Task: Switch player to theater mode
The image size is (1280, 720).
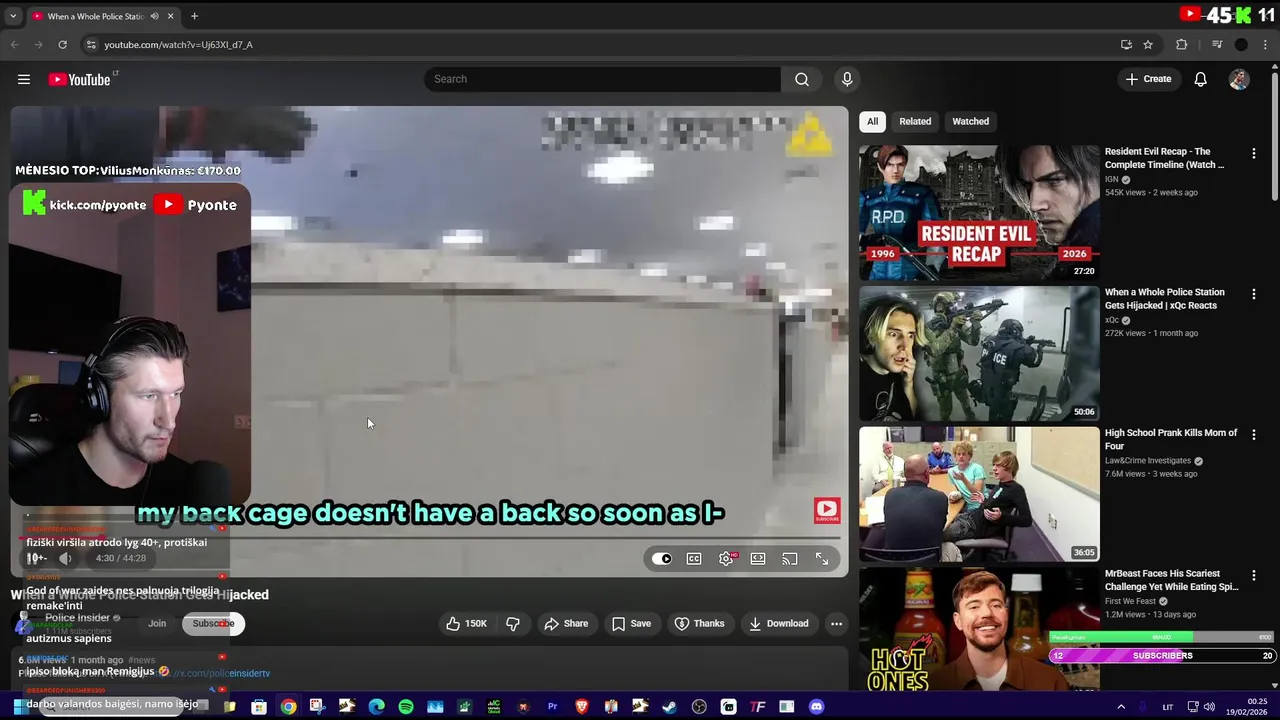Action: 758,559
